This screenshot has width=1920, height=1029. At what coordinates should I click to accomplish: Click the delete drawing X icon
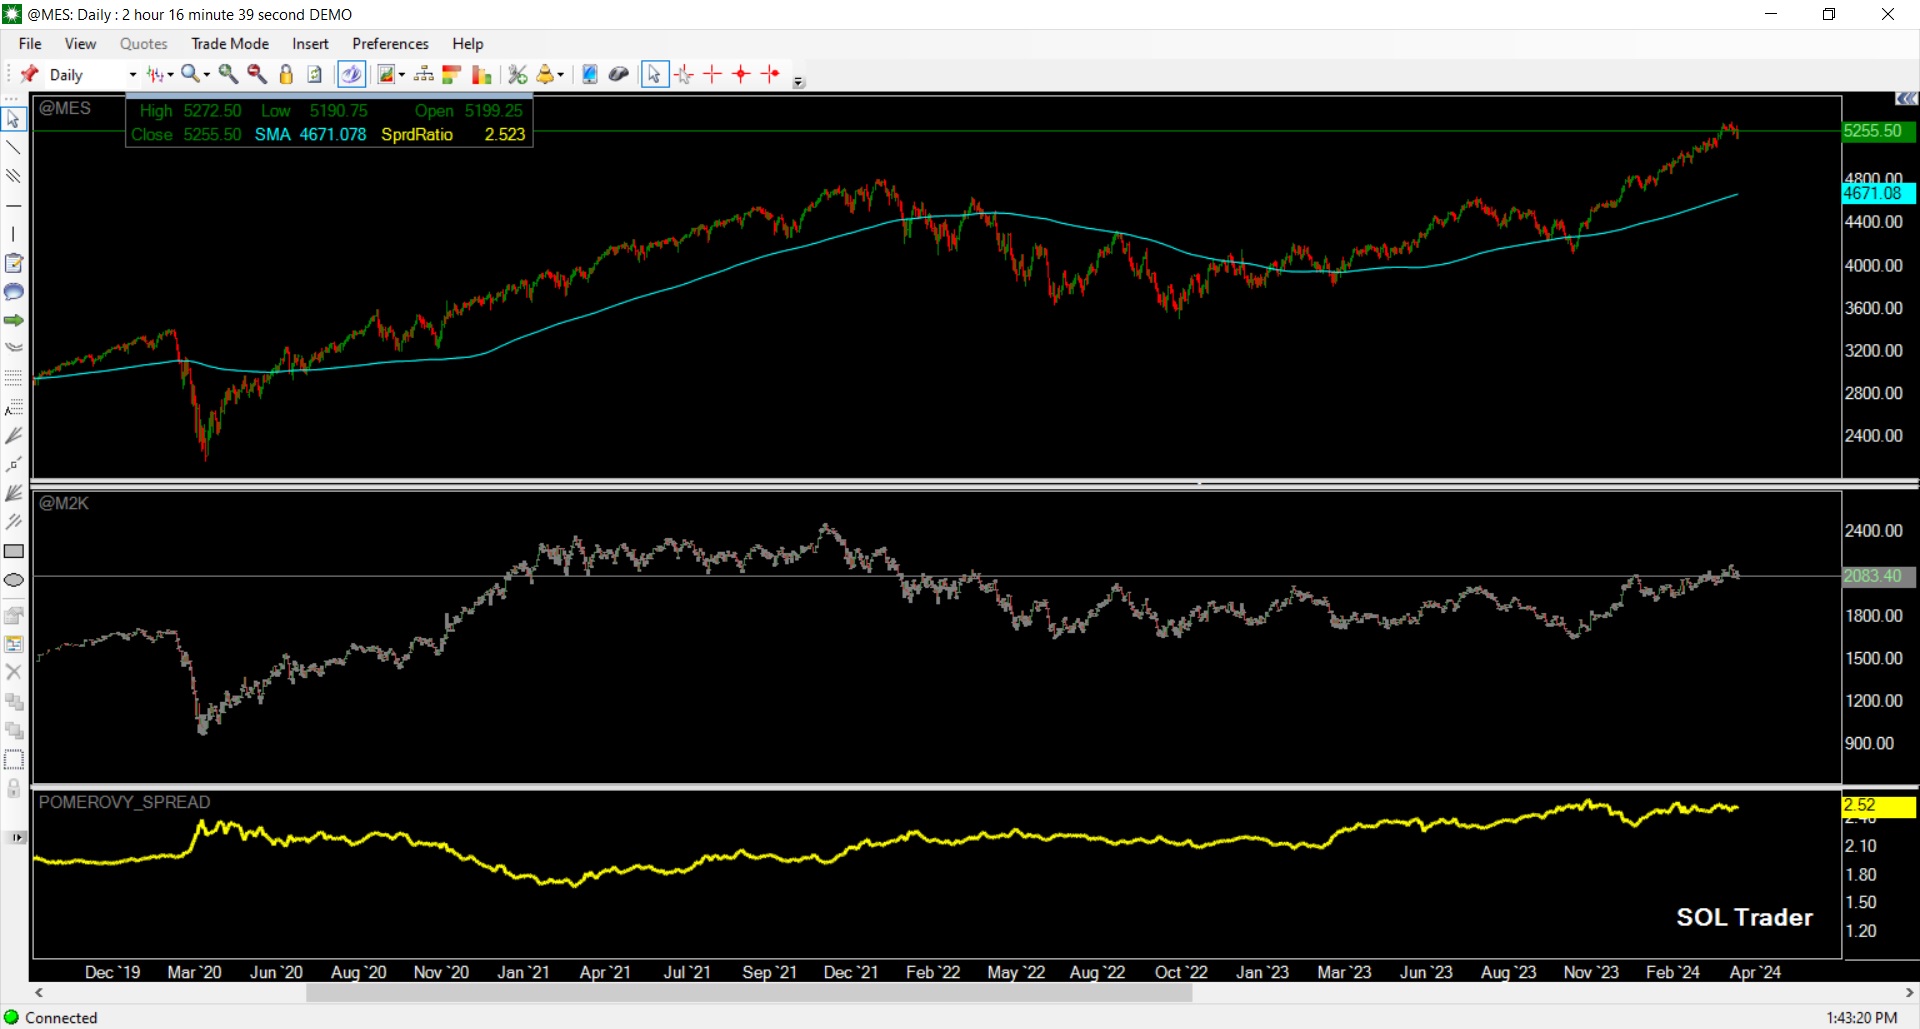tap(14, 672)
